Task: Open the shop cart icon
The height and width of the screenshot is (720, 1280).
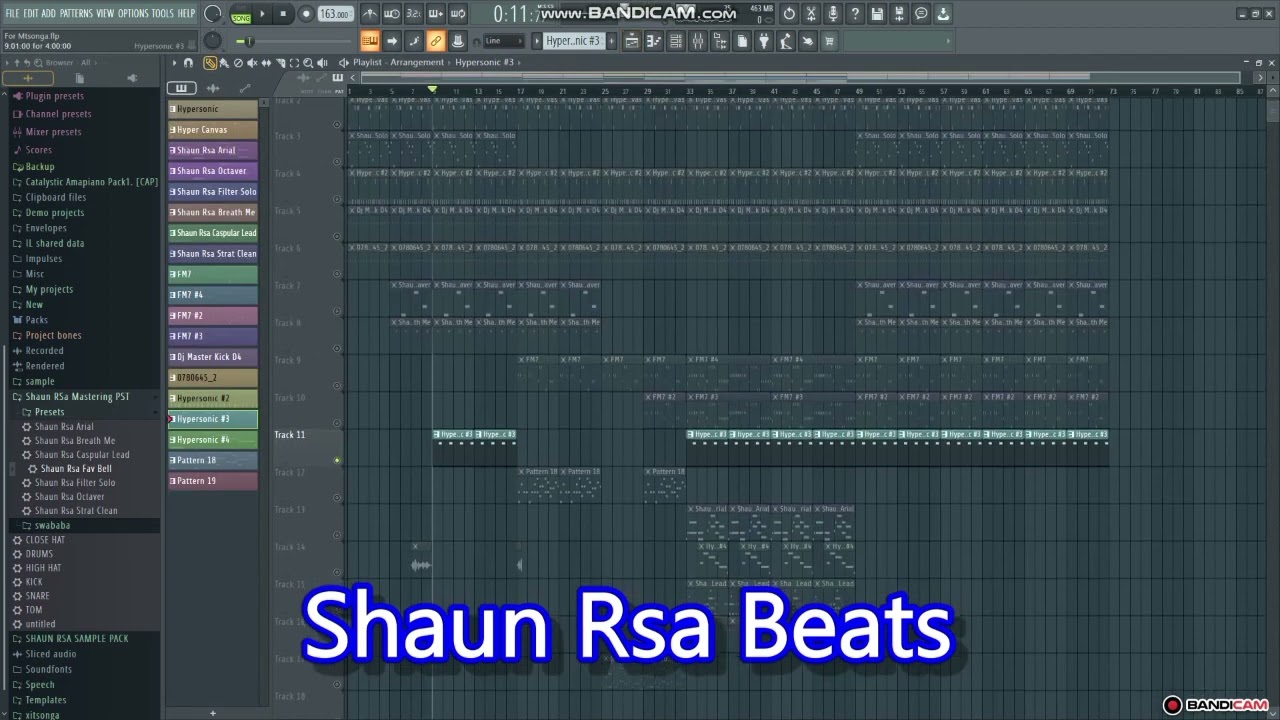Action: coord(830,41)
